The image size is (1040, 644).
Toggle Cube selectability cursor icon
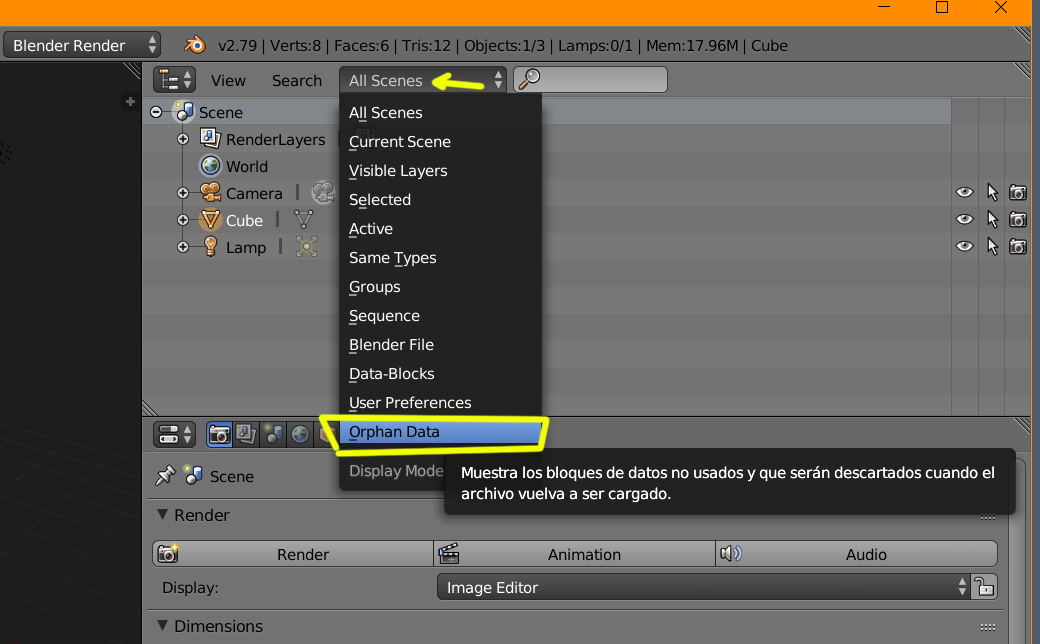coord(992,220)
